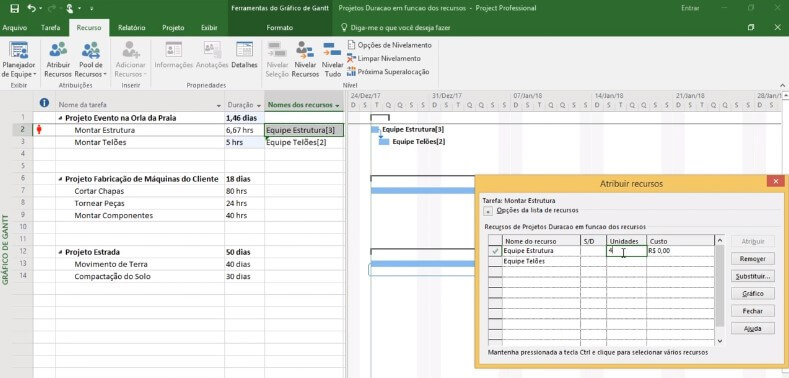
Task: Switch to the Tarefa tab
Action: (x=50, y=28)
